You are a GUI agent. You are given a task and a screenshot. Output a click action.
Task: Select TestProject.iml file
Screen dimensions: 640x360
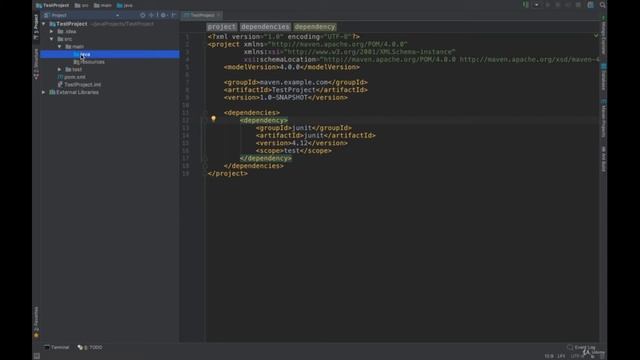tap(79, 84)
